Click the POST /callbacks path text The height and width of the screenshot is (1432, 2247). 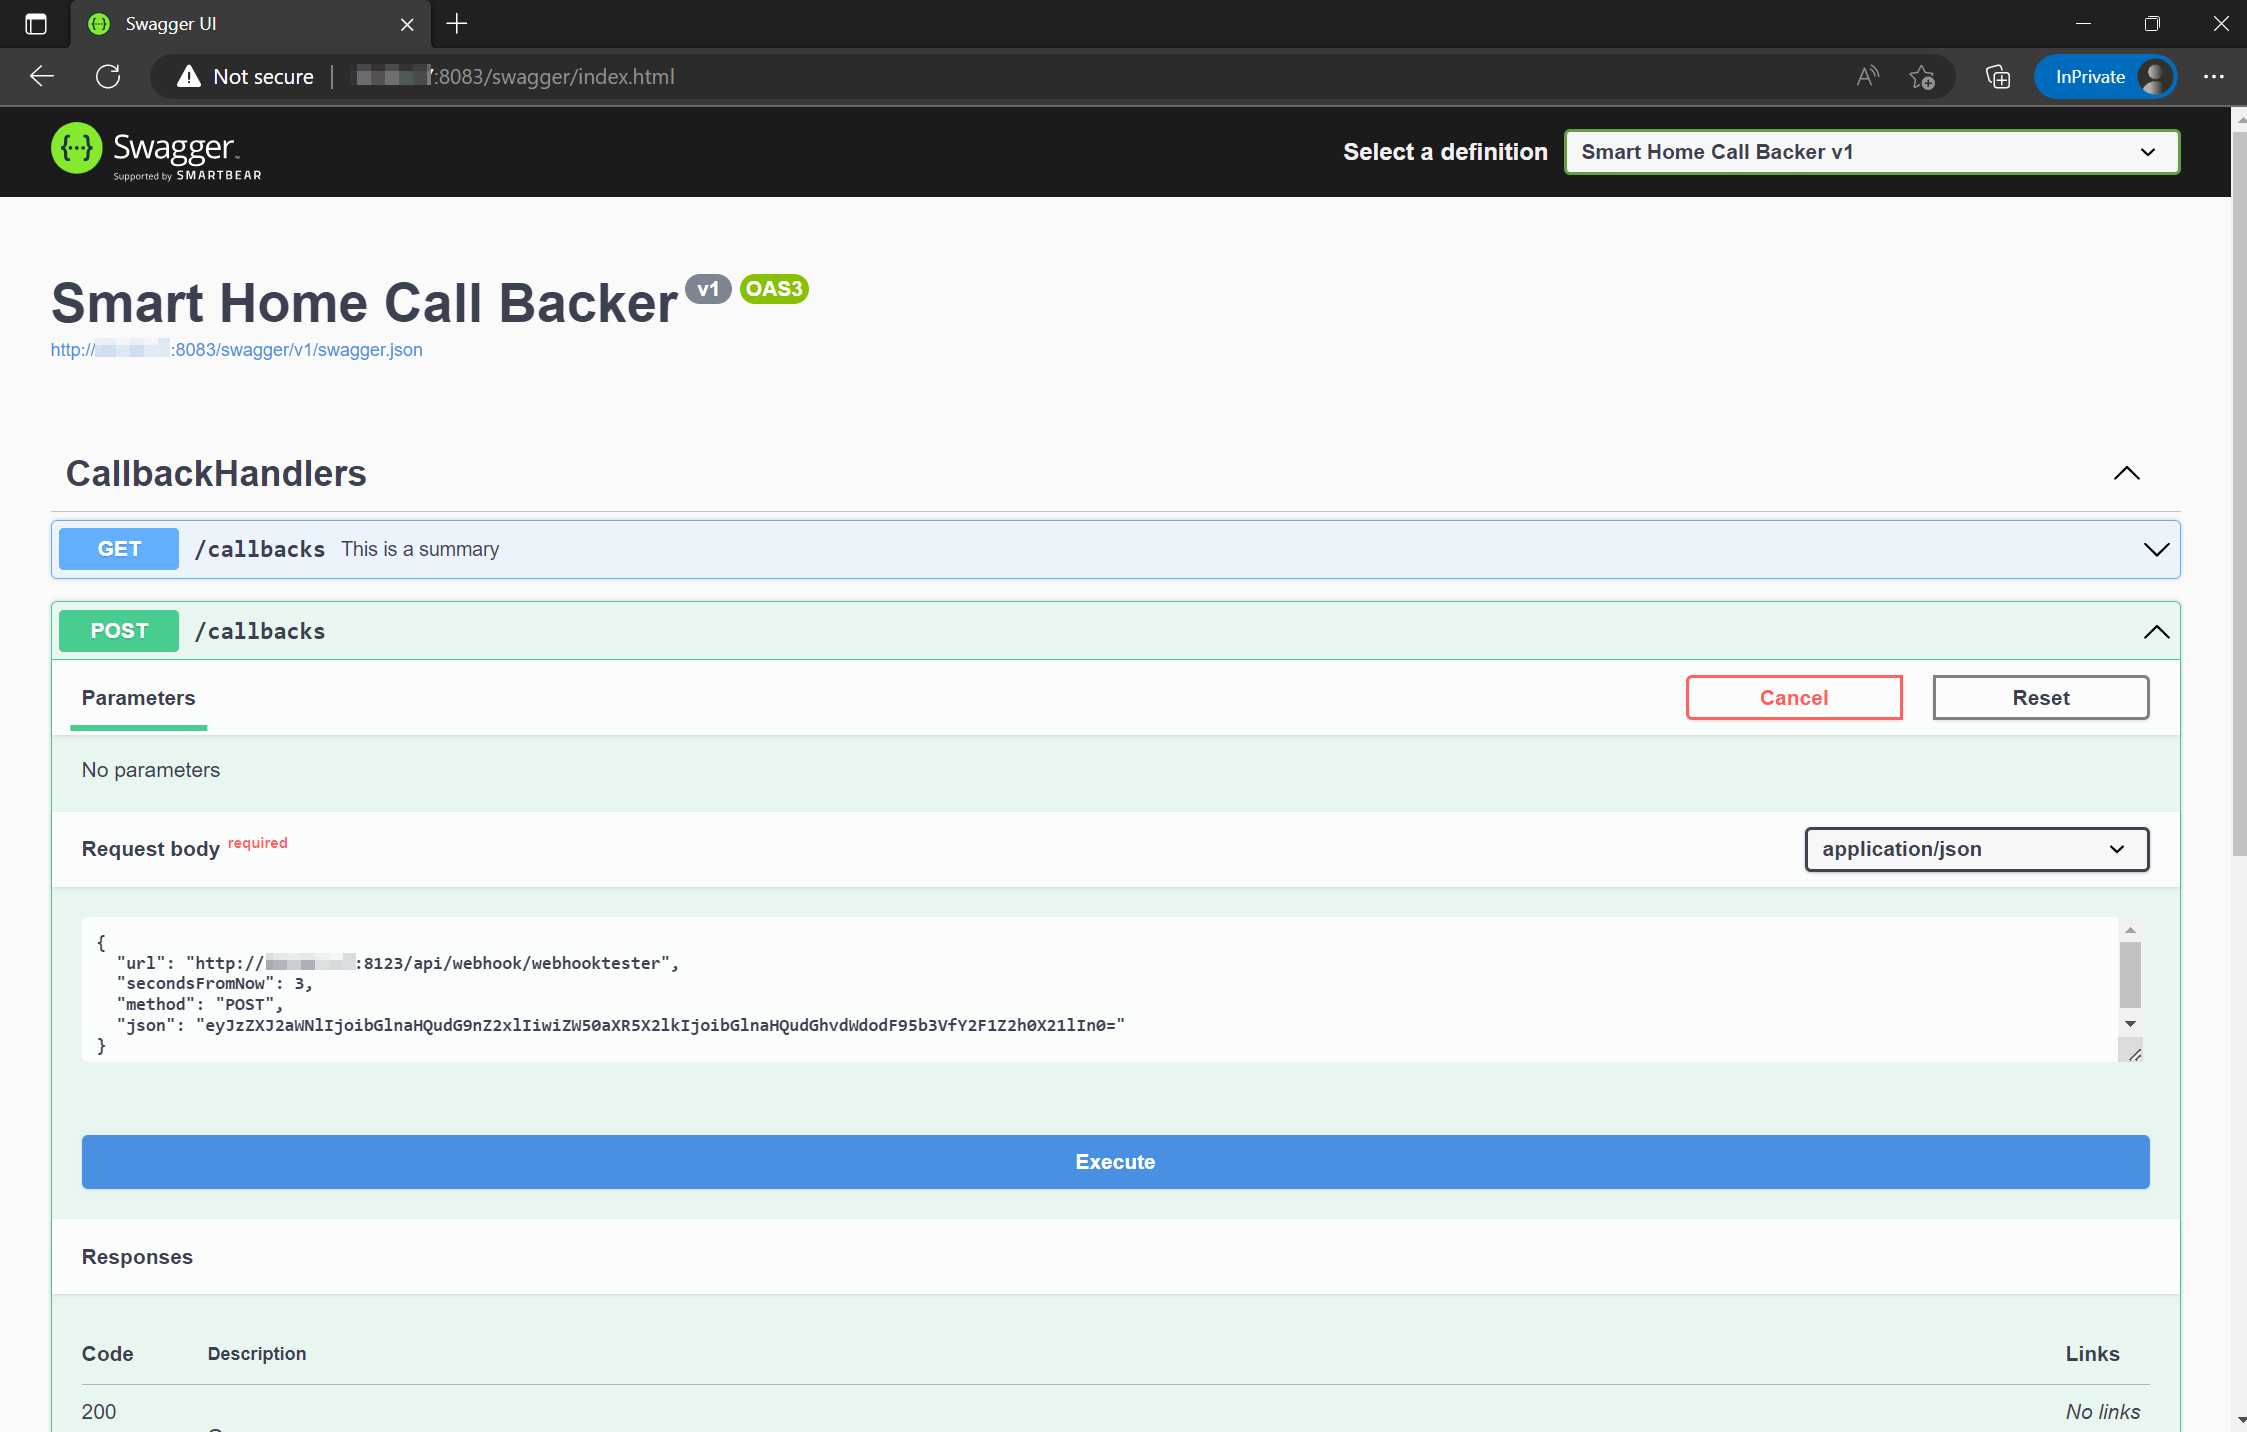pos(260,631)
